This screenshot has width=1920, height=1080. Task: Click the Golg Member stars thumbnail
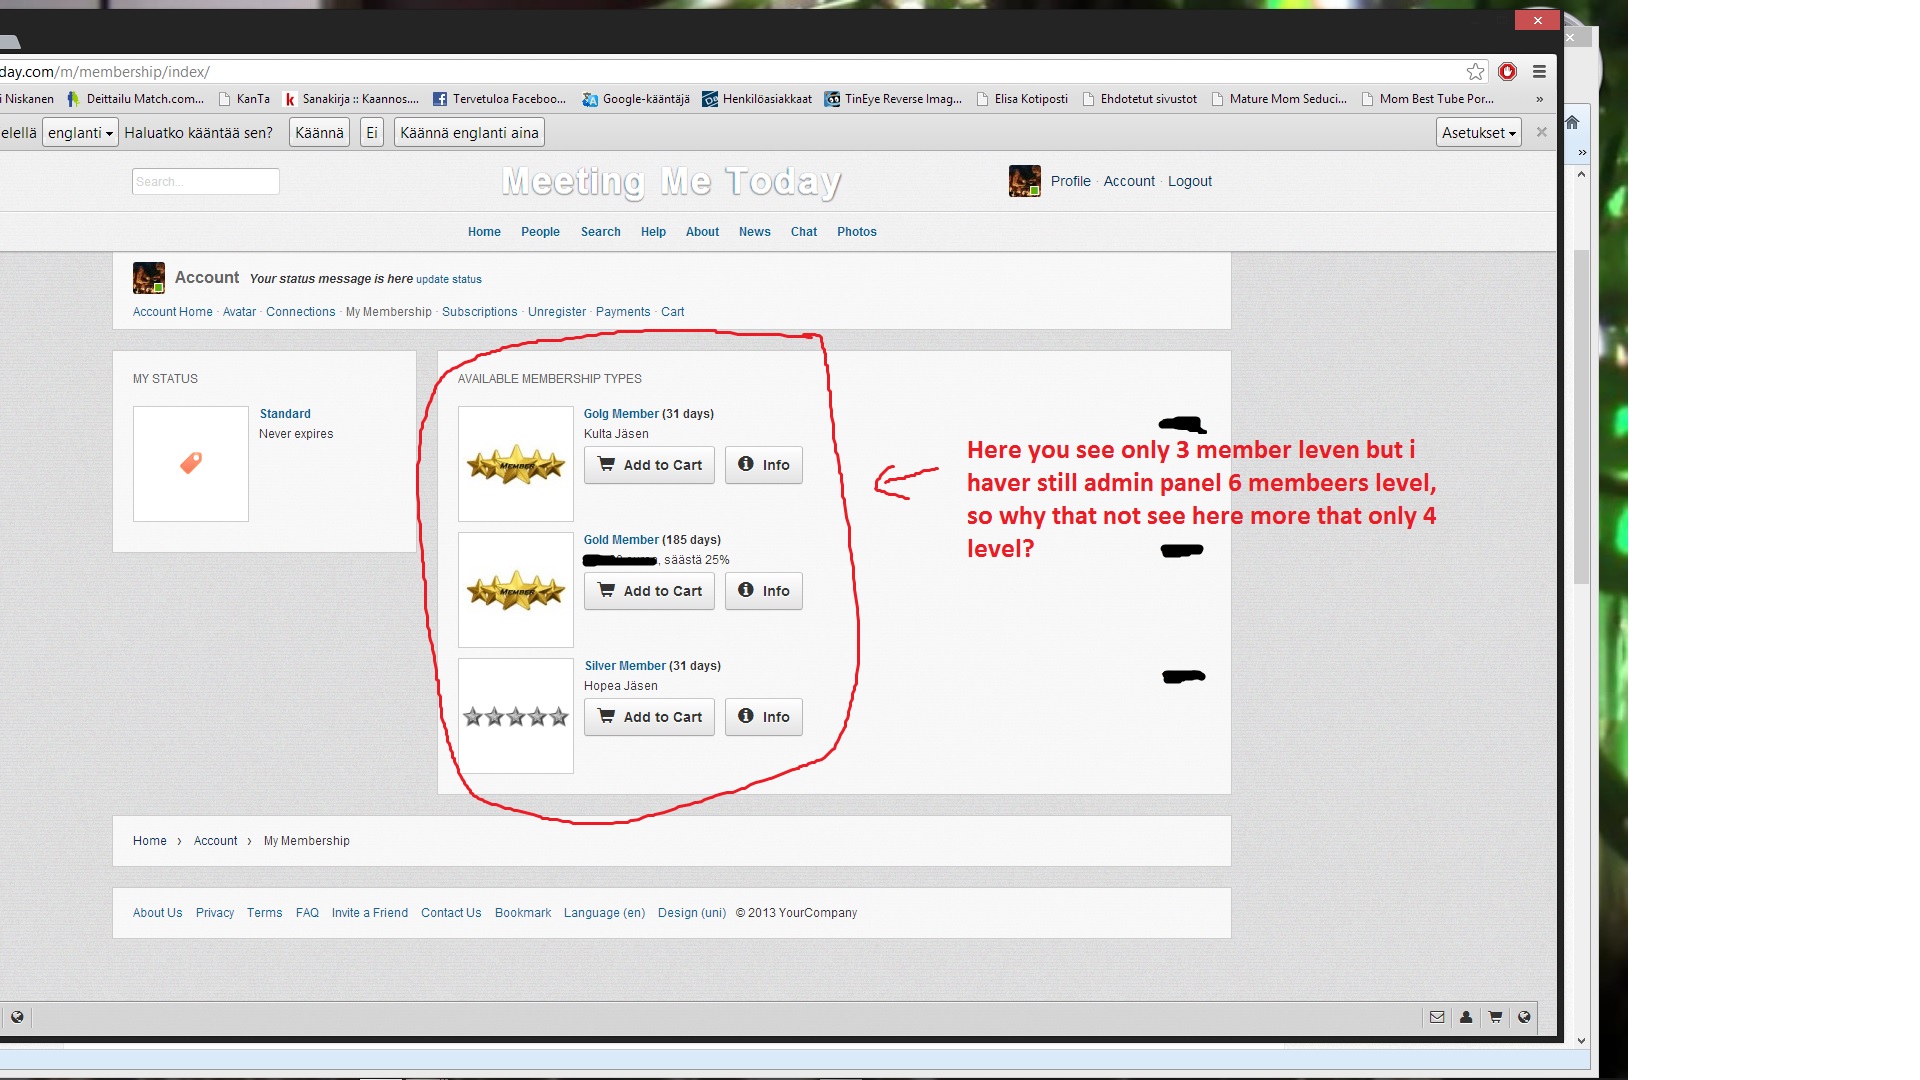pyautogui.click(x=516, y=464)
